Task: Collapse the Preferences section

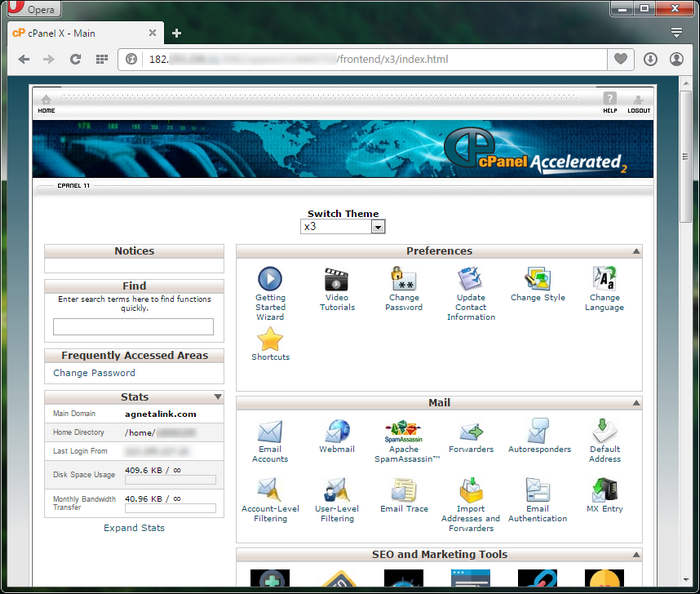Action: tap(636, 251)
